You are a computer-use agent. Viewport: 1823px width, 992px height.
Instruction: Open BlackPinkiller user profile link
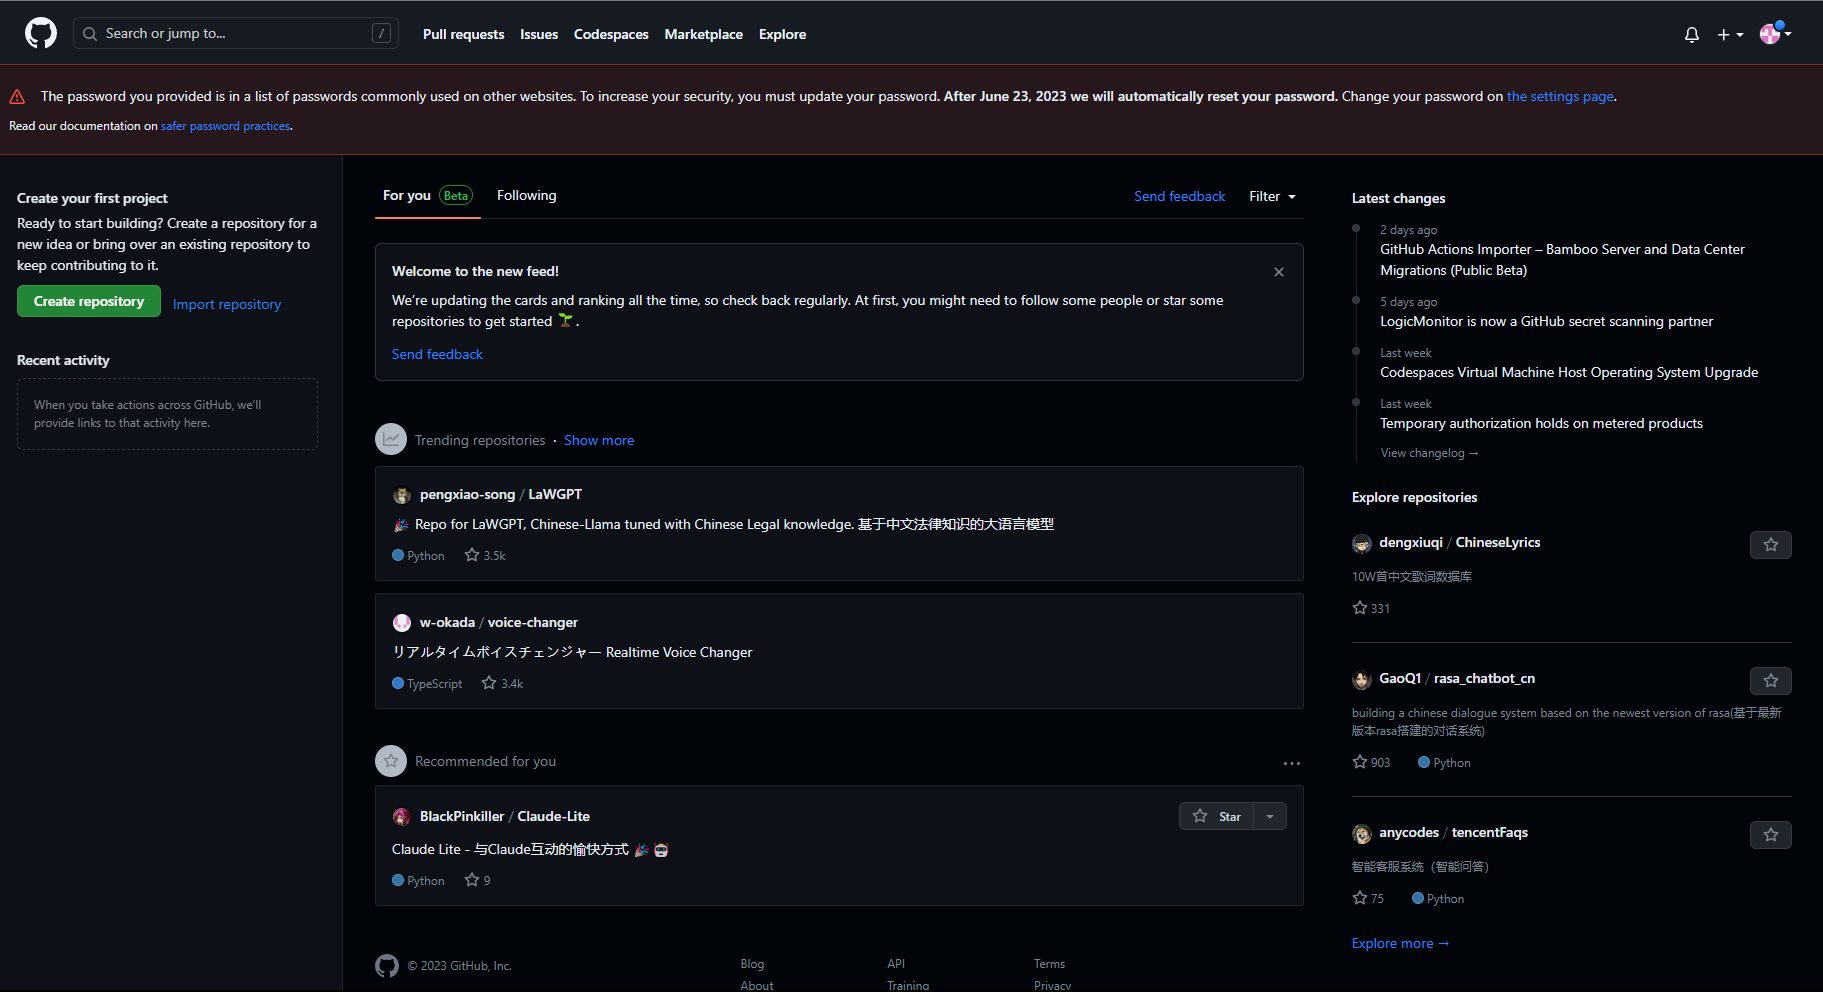[x=462, y=816]
